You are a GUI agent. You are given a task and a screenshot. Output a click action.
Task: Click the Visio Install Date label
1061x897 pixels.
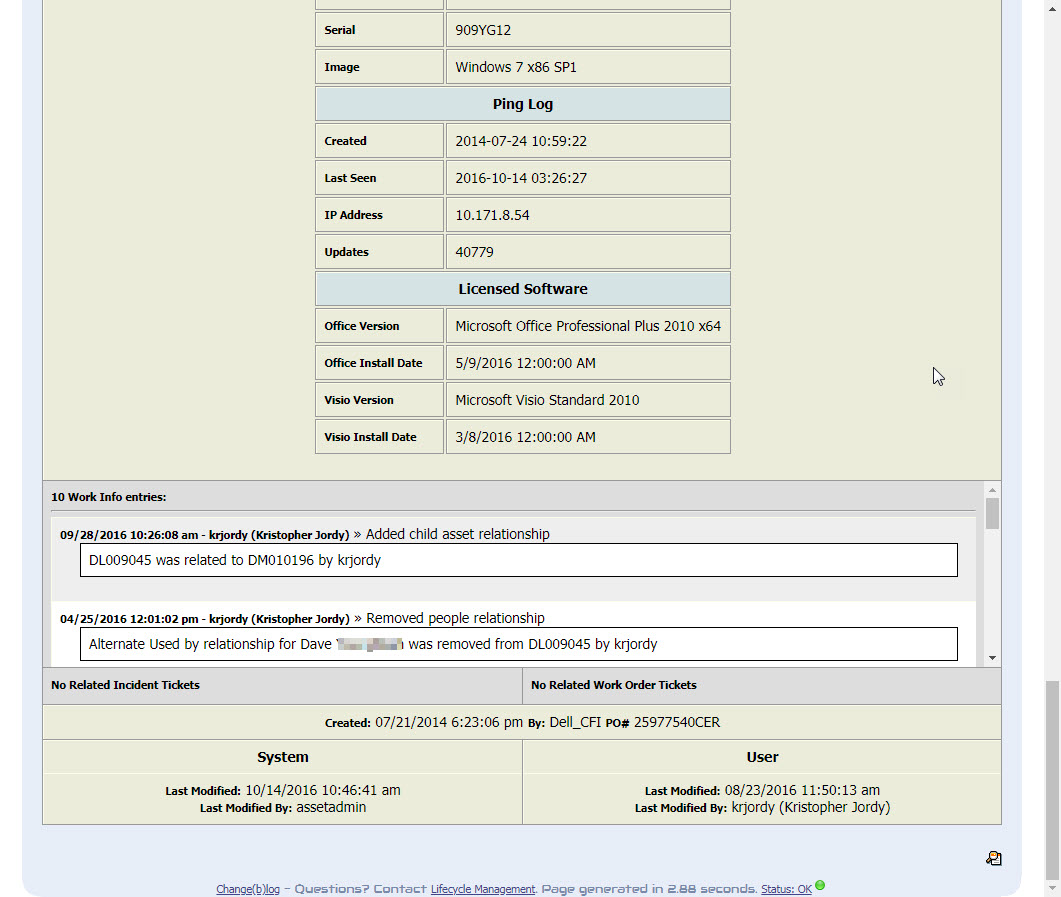(370, 437)
